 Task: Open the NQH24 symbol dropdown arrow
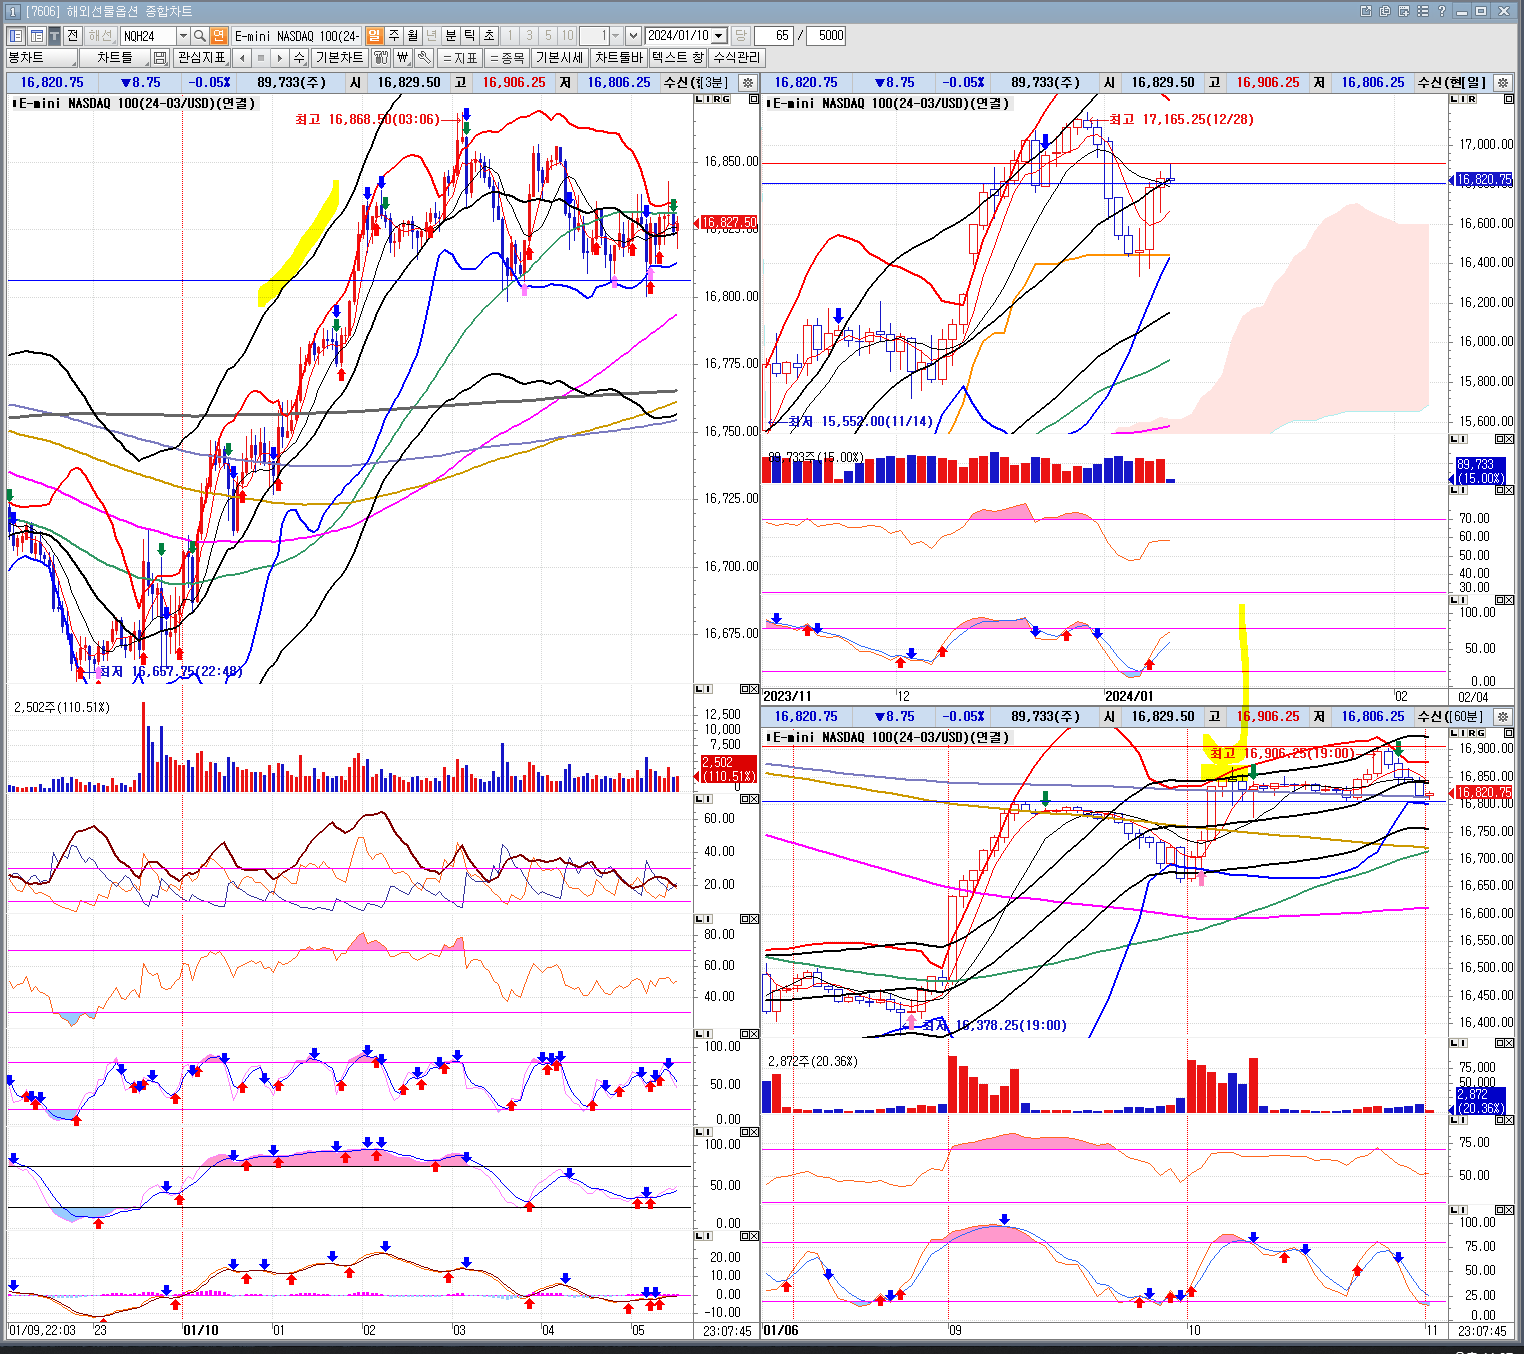click(x=183, y=36)
